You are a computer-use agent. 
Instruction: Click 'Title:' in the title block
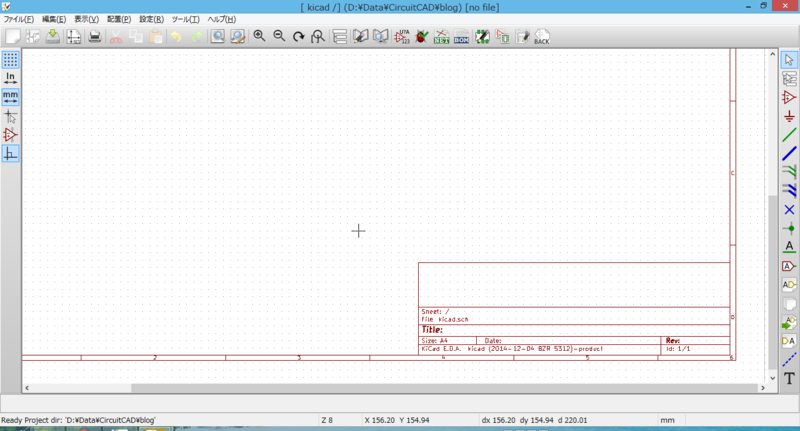(432, 329)
